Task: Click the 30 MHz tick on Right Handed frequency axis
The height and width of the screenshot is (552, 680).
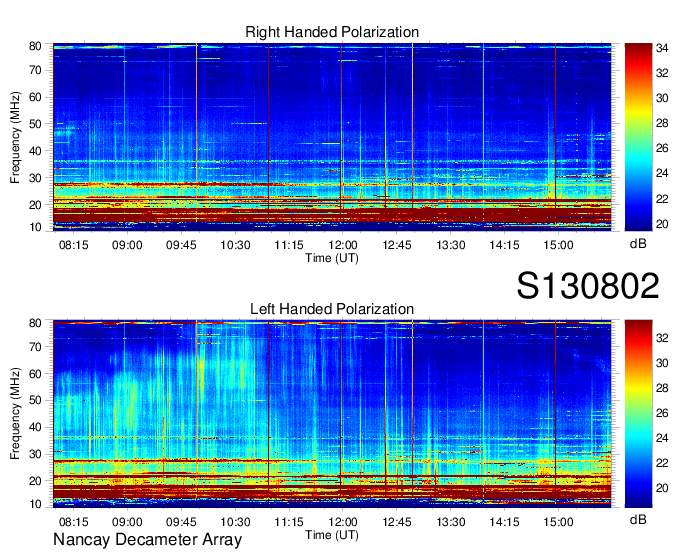Action: [35, 178]
